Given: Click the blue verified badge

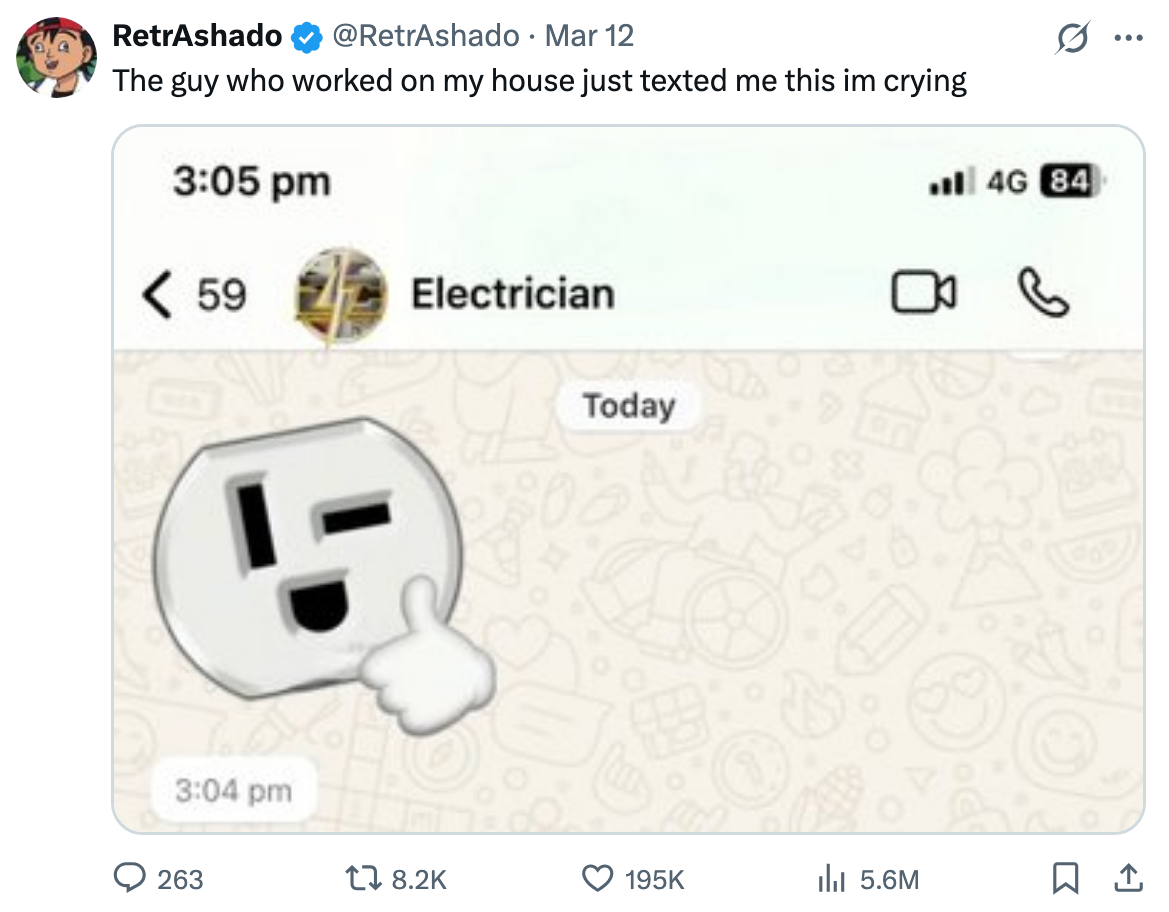Looking at the screenshot, I should [306, 37].
